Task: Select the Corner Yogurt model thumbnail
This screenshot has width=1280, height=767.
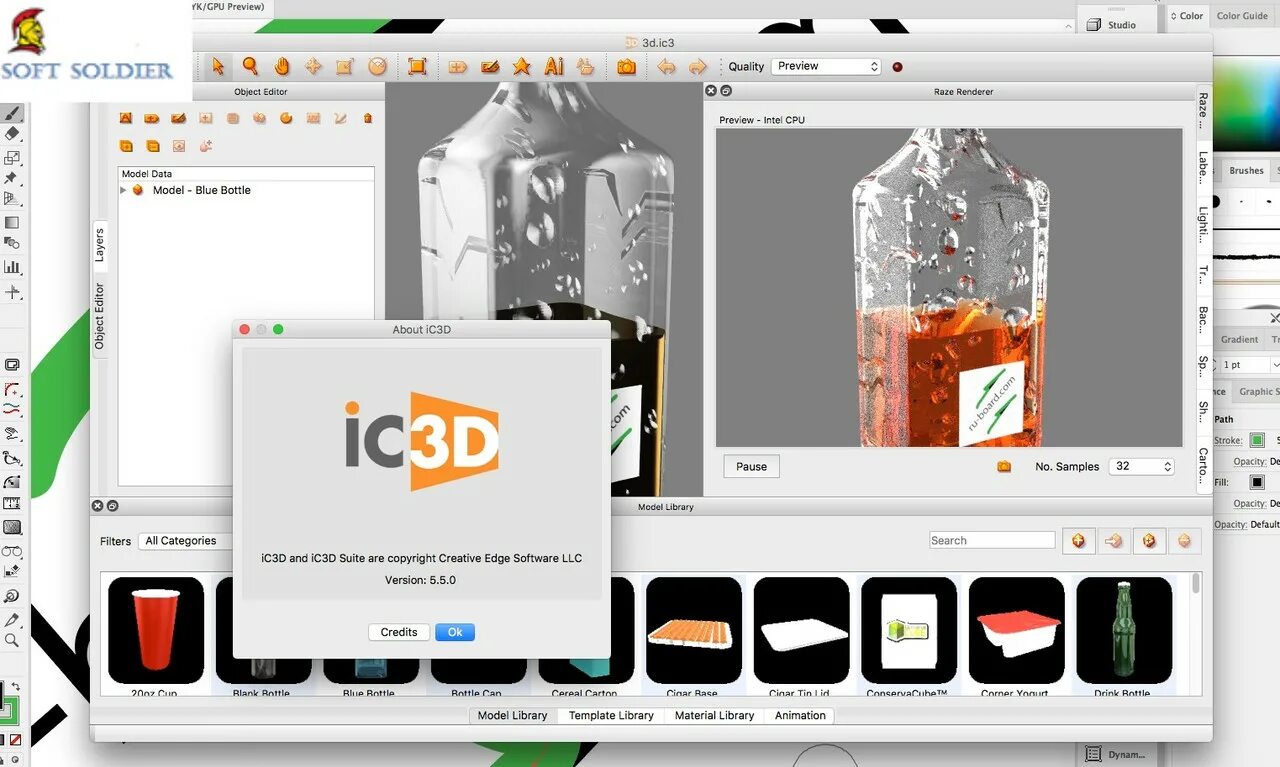Action: 1016,630
